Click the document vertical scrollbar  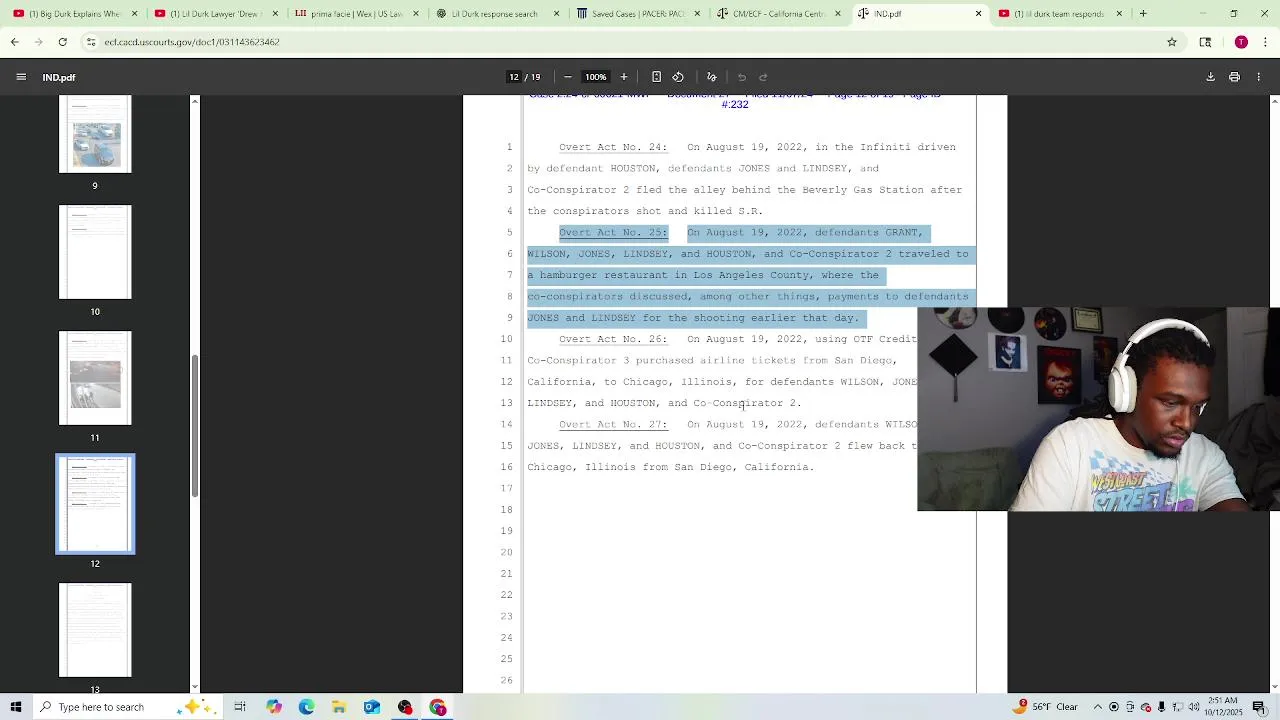coord(1275,395)
